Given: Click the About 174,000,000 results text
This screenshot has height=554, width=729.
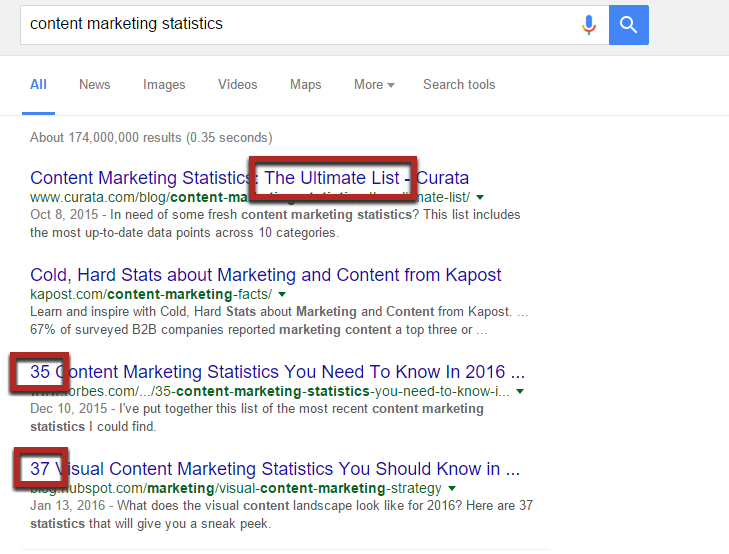Looking at the screenshot, I should (151, 138).
